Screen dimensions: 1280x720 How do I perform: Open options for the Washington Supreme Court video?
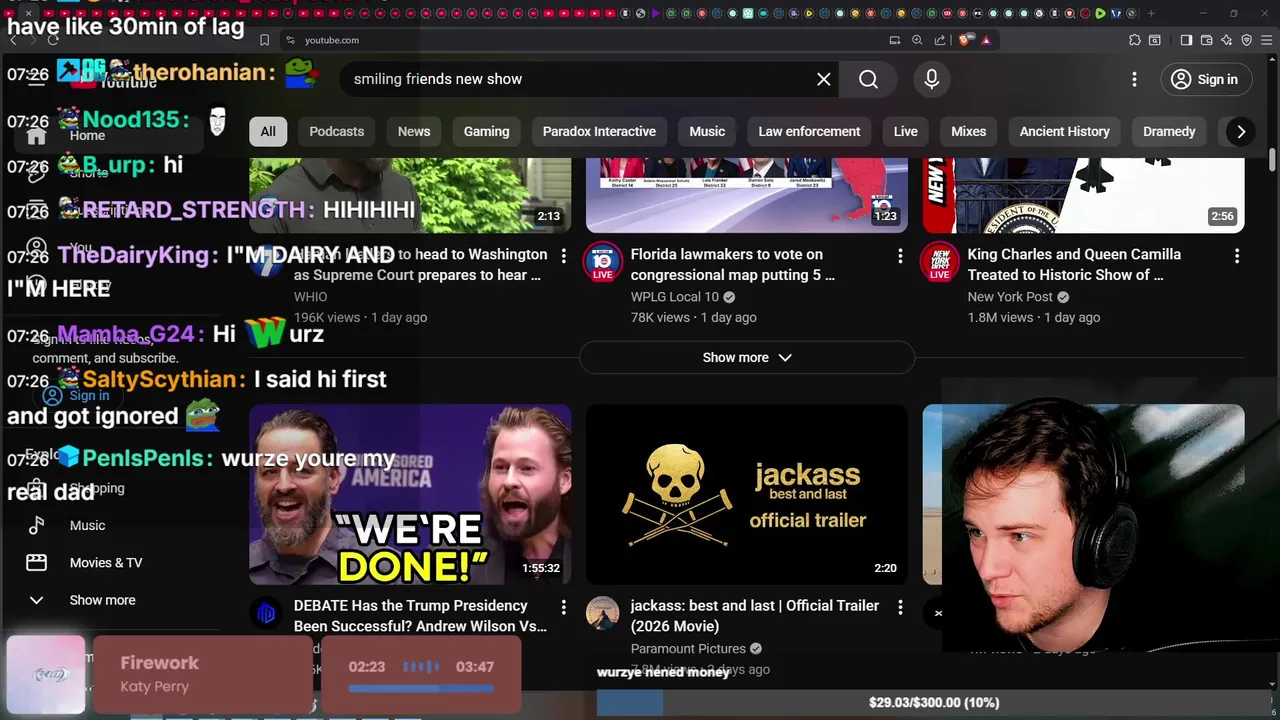coord(563,256)
